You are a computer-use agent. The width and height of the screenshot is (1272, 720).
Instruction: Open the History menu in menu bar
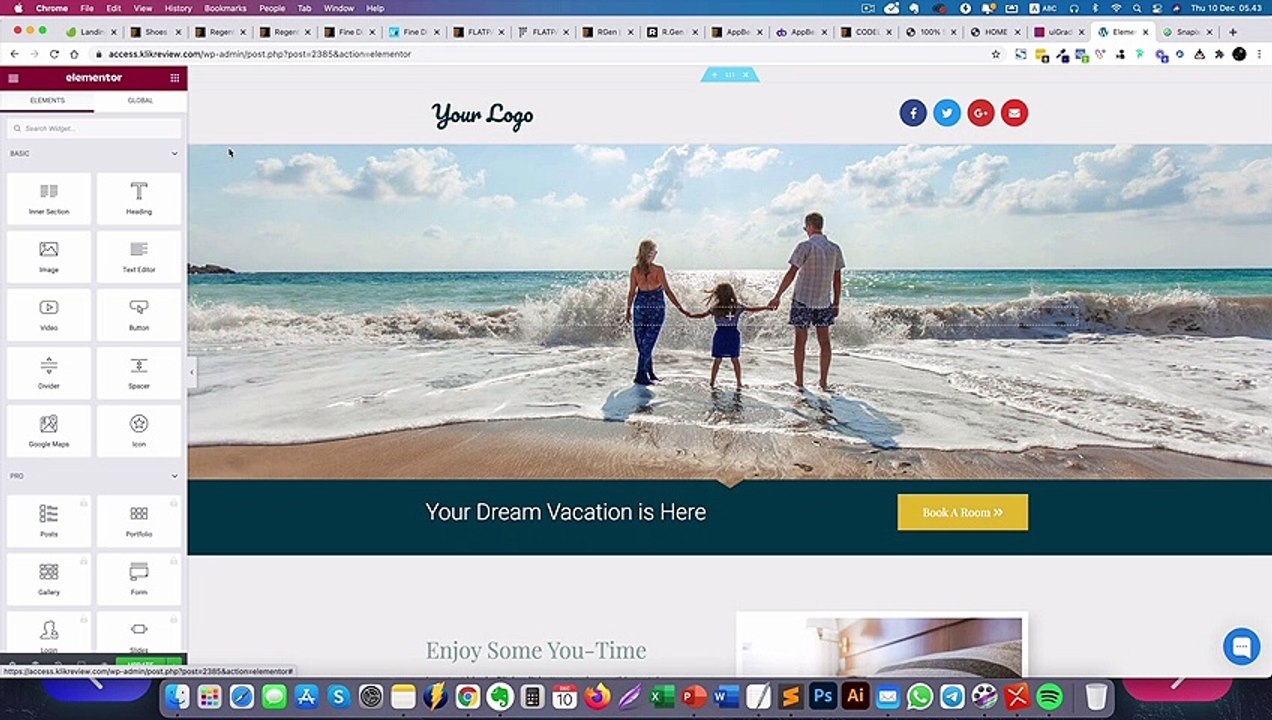(178, 8)
